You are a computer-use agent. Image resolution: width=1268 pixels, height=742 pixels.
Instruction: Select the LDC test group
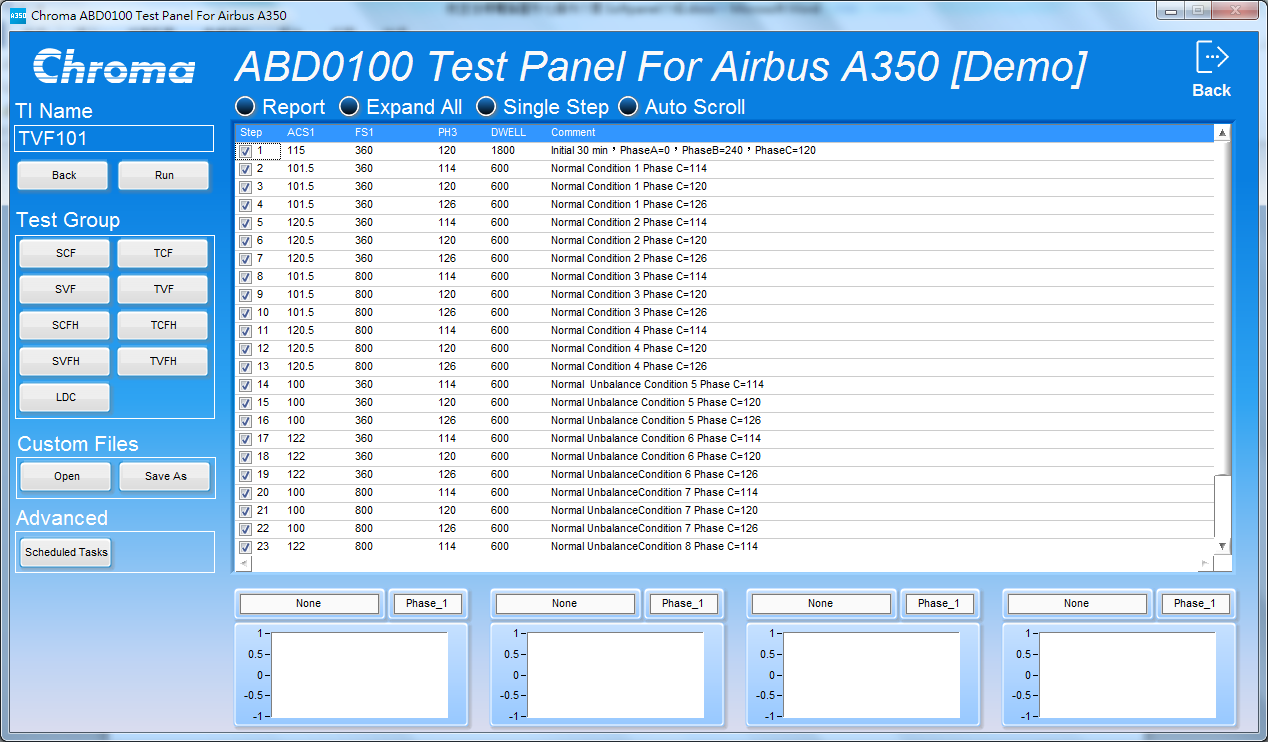pyautogui.click(x=65, y=397)
